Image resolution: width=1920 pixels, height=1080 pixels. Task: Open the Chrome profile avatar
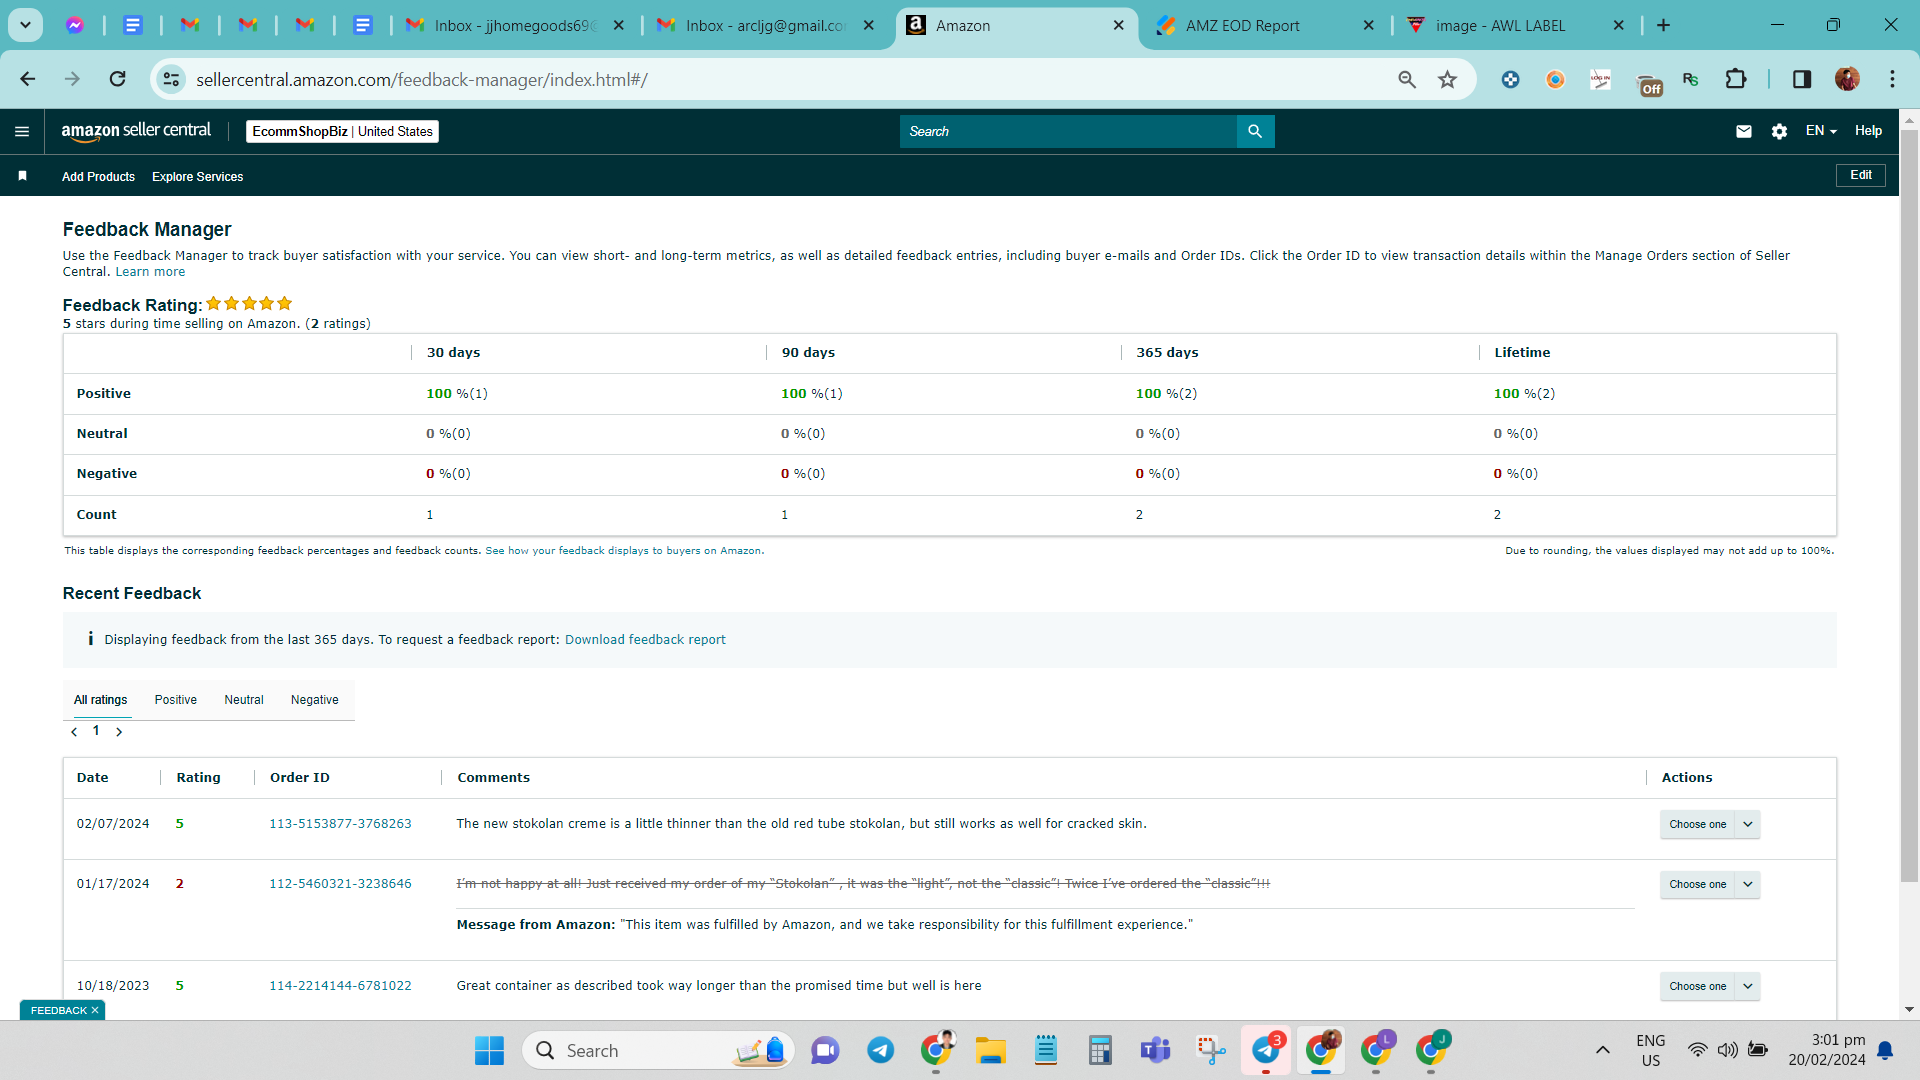pyautogui.click(x=1847, y=79)
